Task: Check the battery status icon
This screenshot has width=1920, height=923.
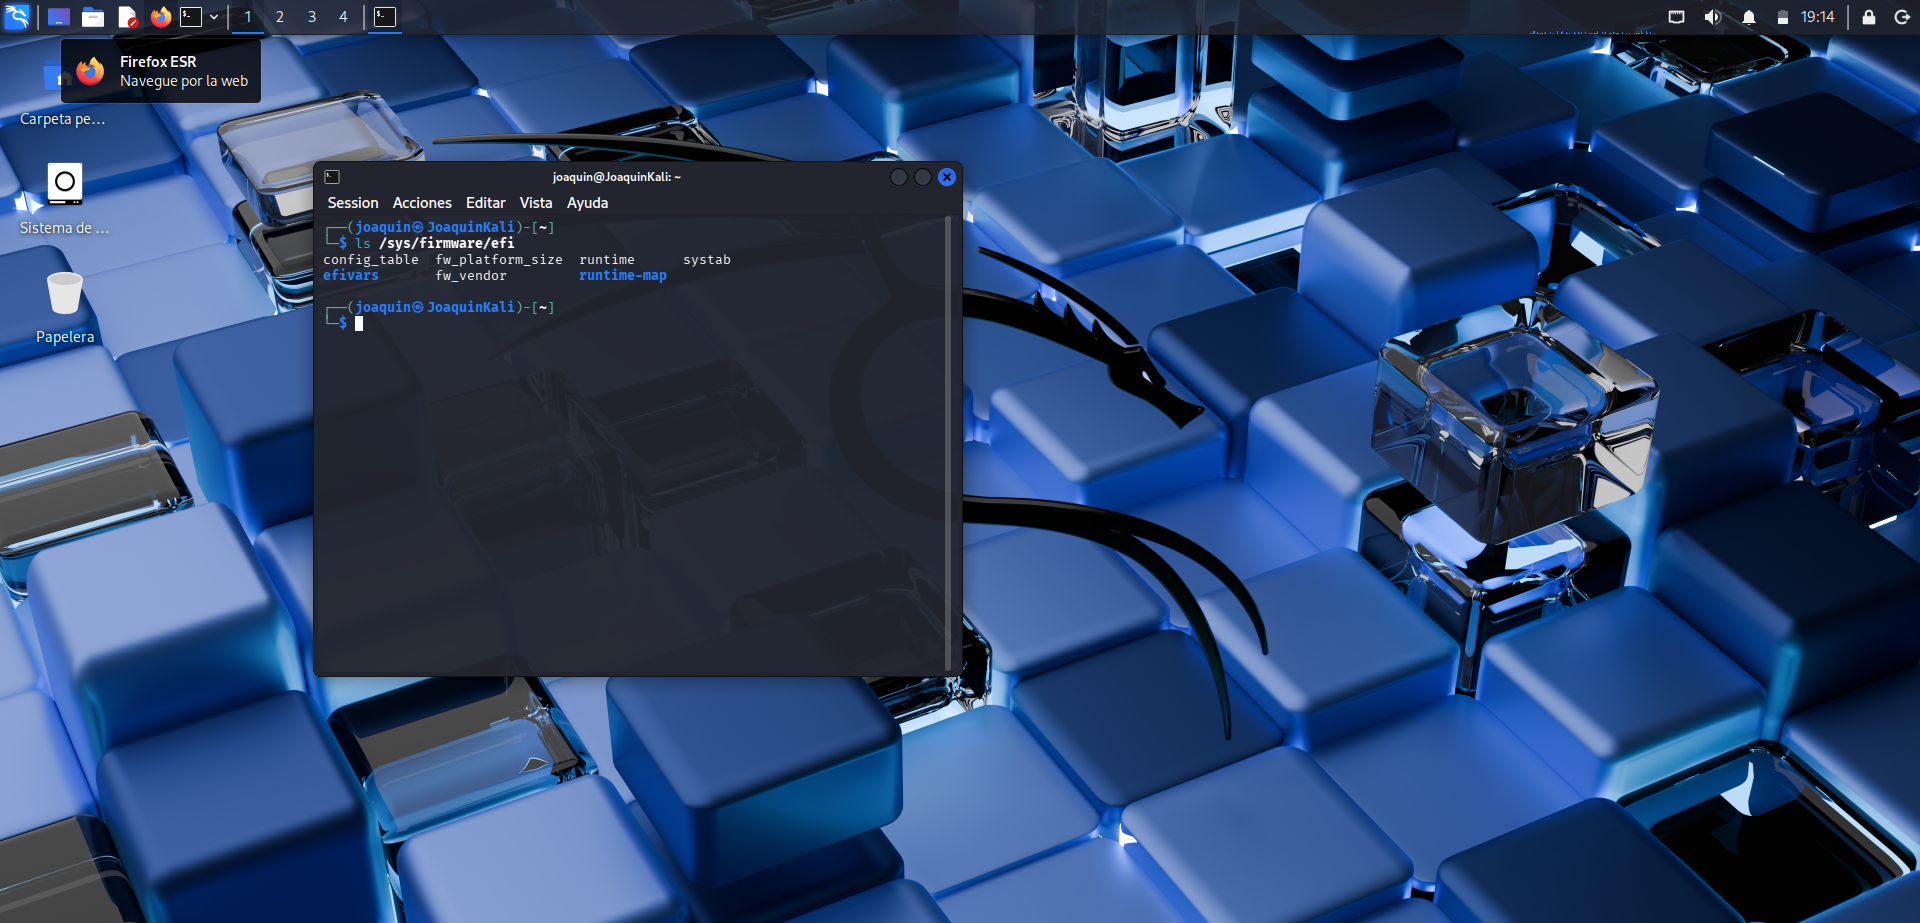Action: (1784, 17)
